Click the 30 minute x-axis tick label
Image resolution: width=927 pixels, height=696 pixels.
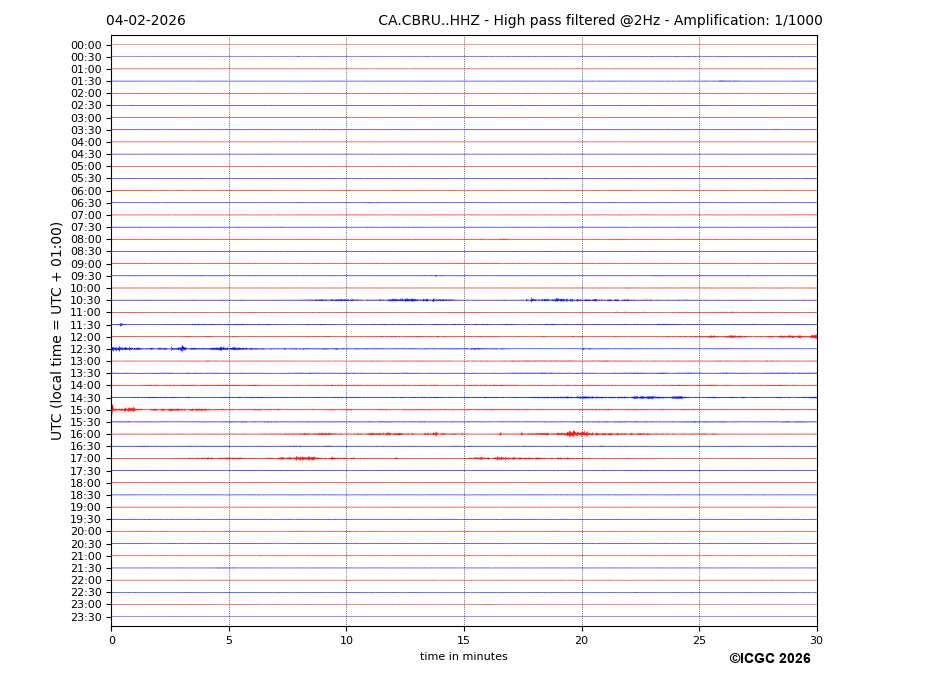[816, 640]
